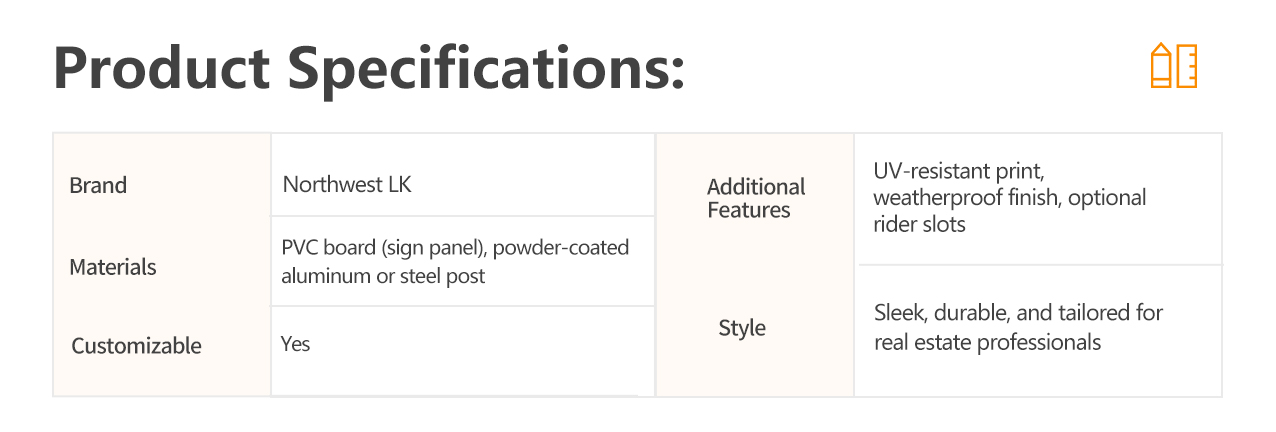The height and width of the screenshot is (432, 1276).
Task: Click the 'weatherproof finish, optional' text line
Action: point(1010,198)
